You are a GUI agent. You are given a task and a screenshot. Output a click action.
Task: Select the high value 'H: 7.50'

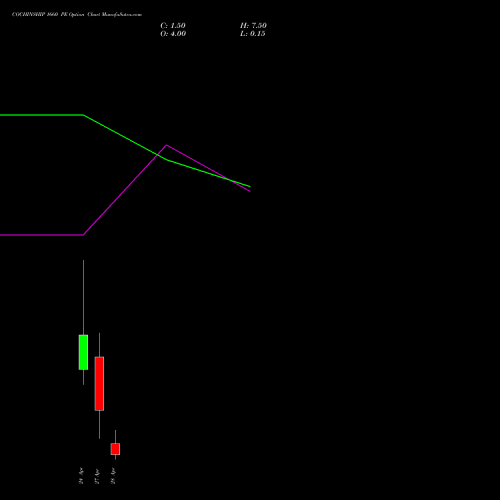click(253, 26)
